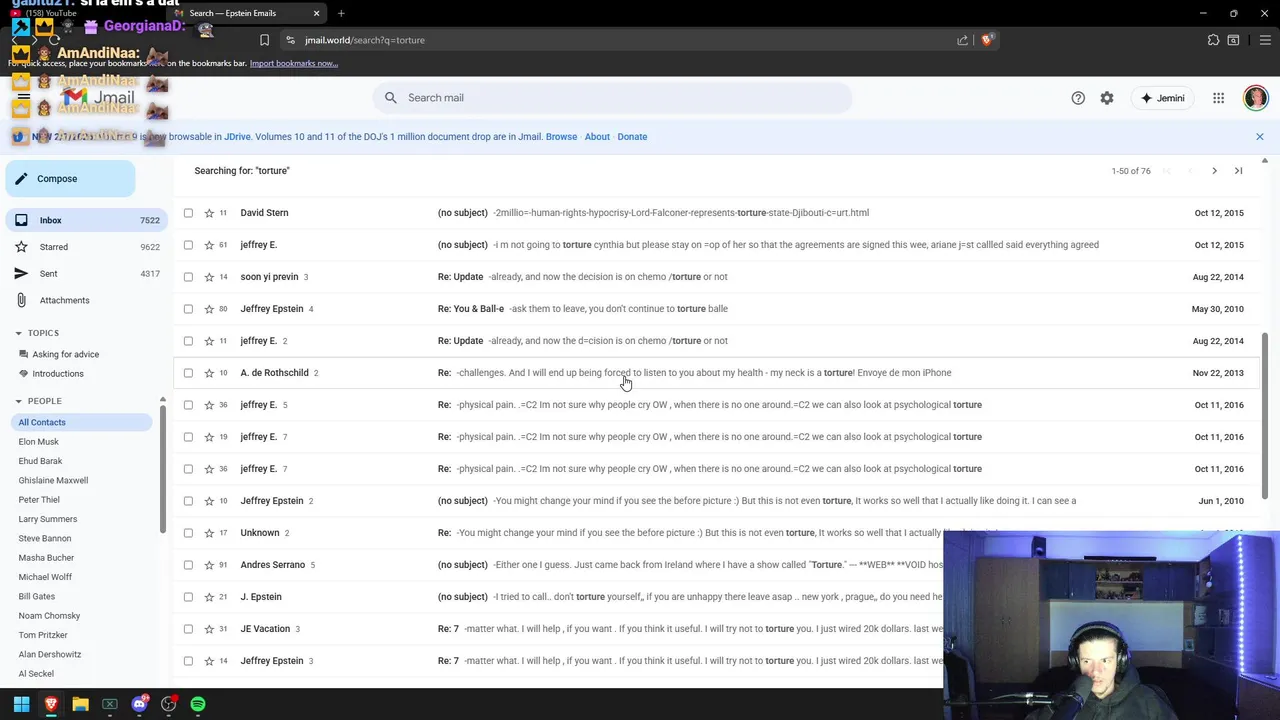1280x720 pixels.
Task: Click the Browse link in banner
Action: point(561,137)
